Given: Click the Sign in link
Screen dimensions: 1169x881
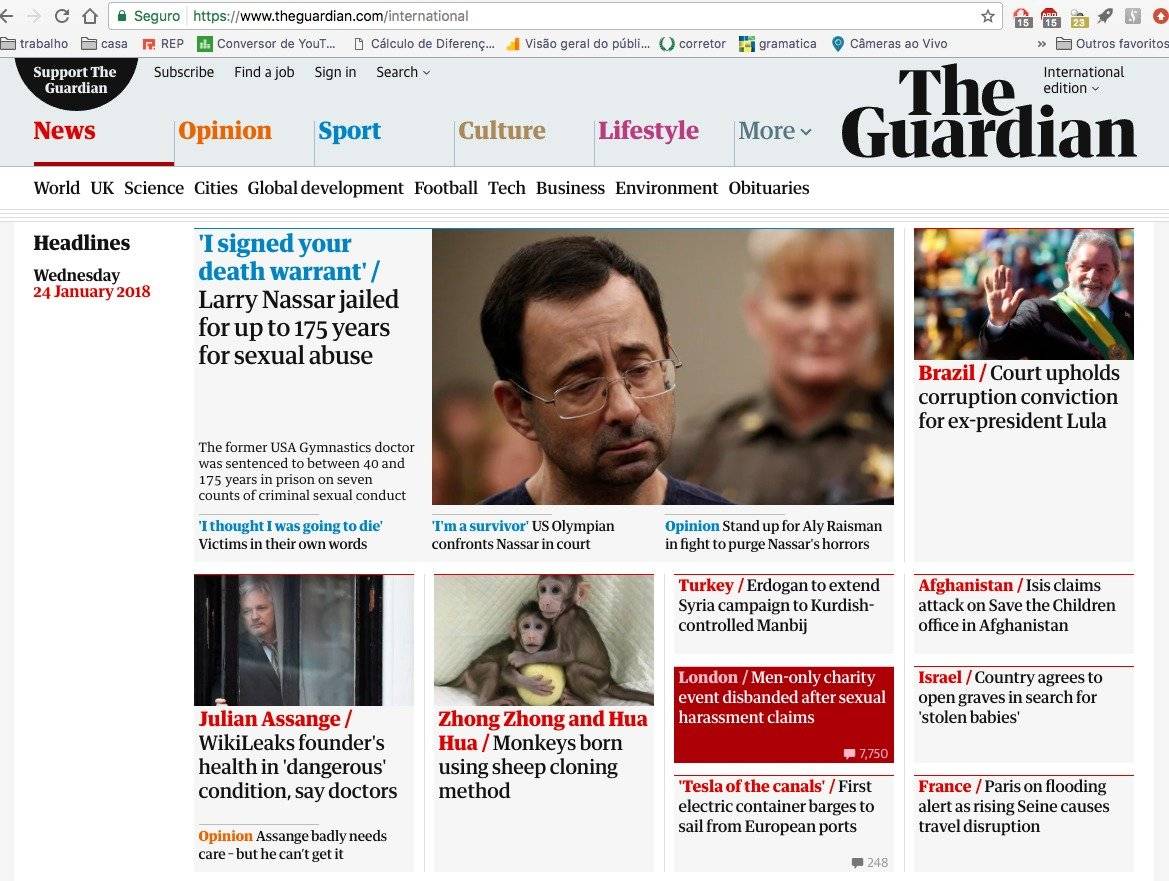Looking at the screenshot, I should (x=335, y=72).
